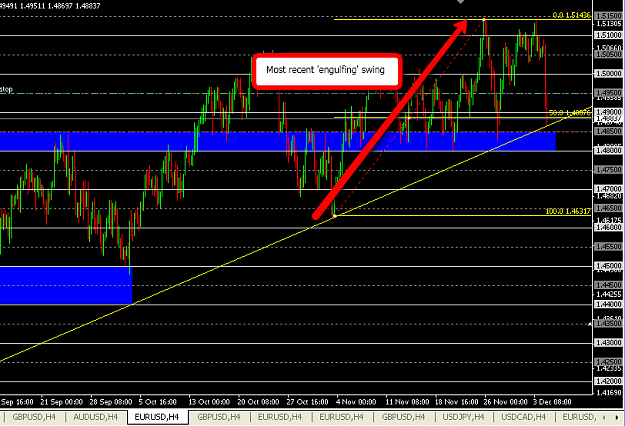625x426 pixels.
Task: Click price scale label 1.44000
Action: click(x=609, y=304)
